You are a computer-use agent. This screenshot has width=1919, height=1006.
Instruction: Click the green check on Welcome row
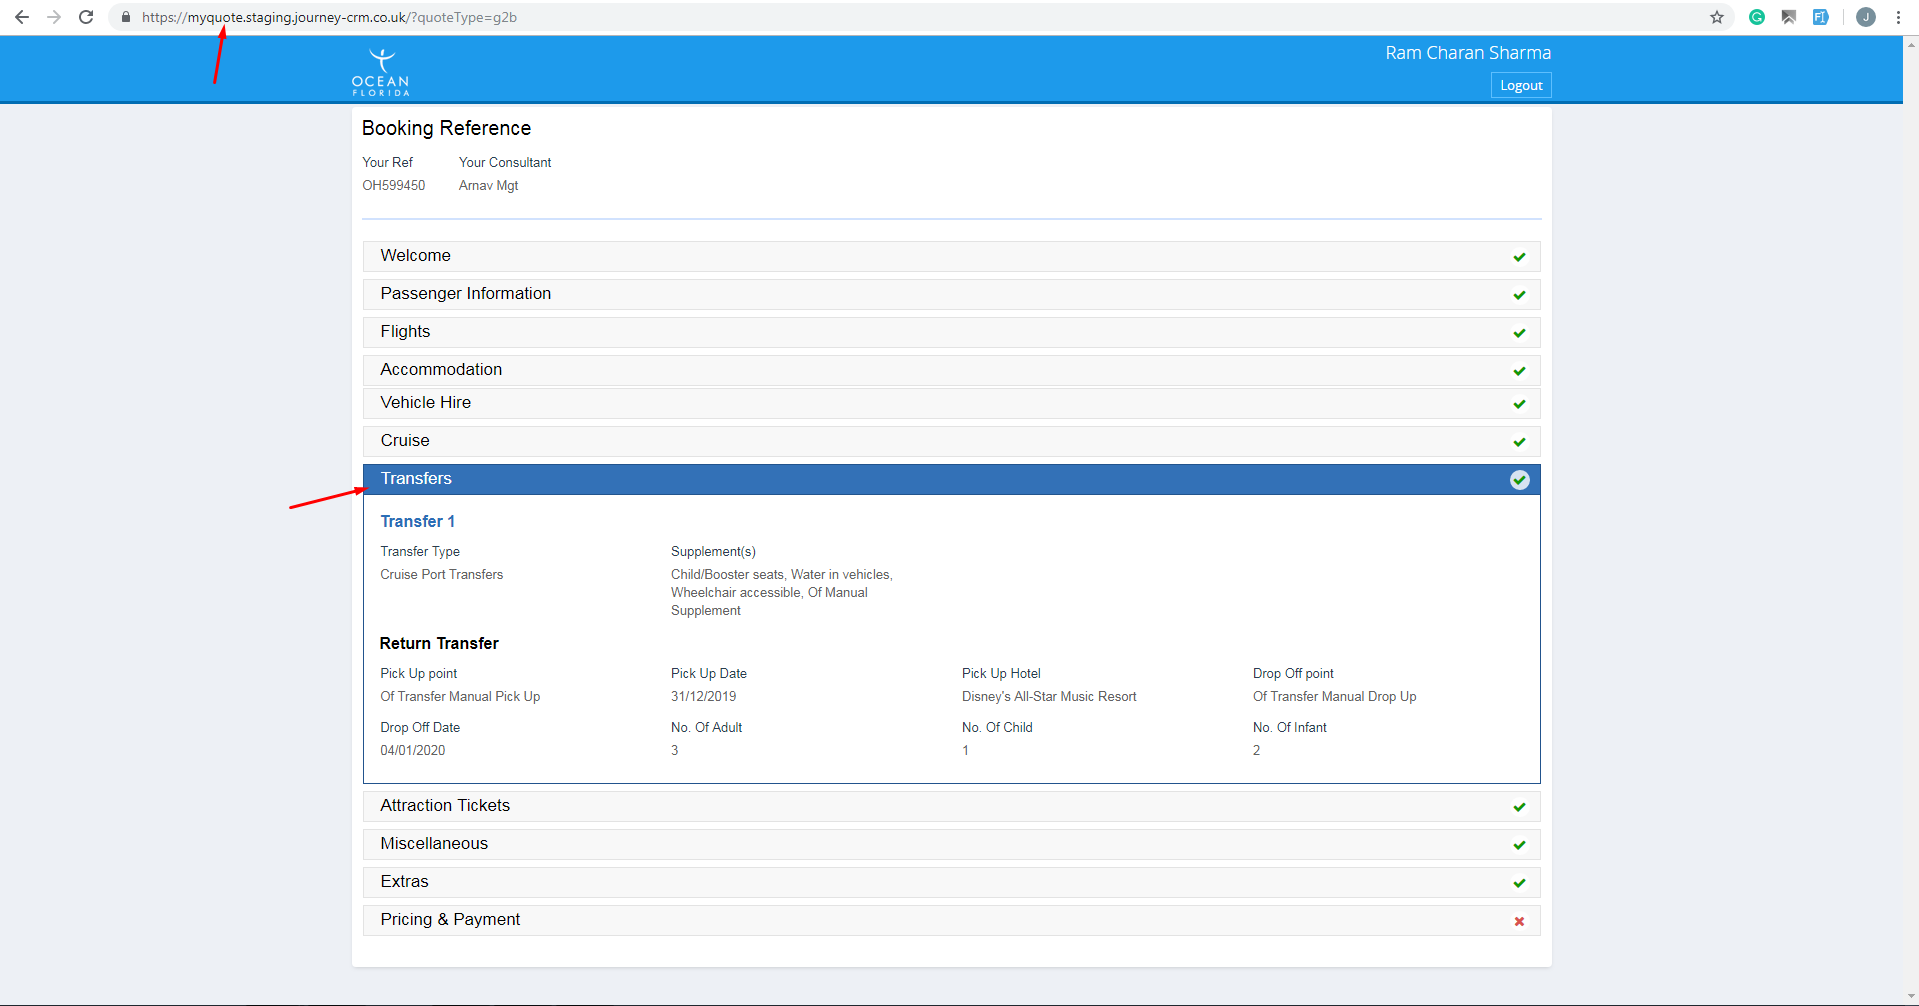point(1519,257)
